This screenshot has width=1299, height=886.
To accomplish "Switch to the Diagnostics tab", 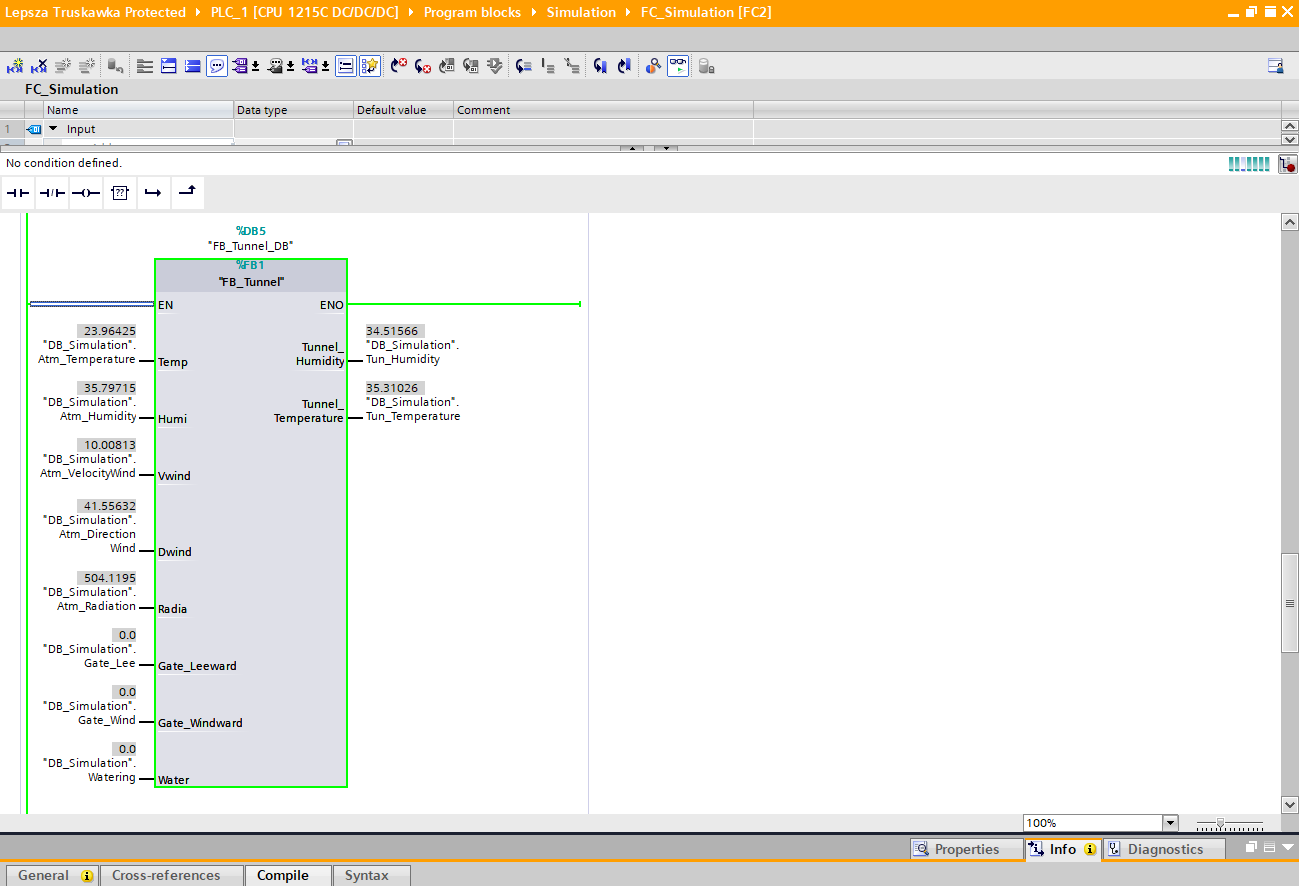I will (1164, 849).
